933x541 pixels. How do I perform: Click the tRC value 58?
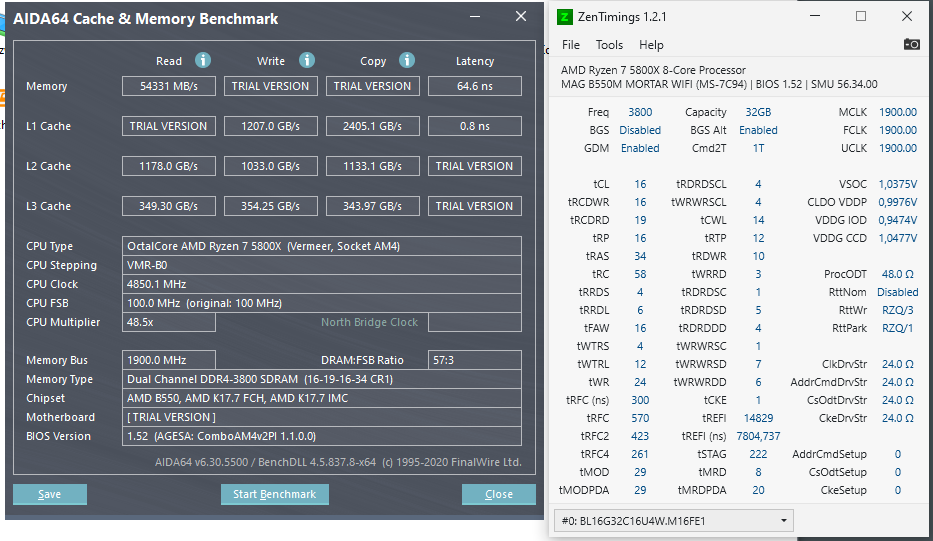640,274
